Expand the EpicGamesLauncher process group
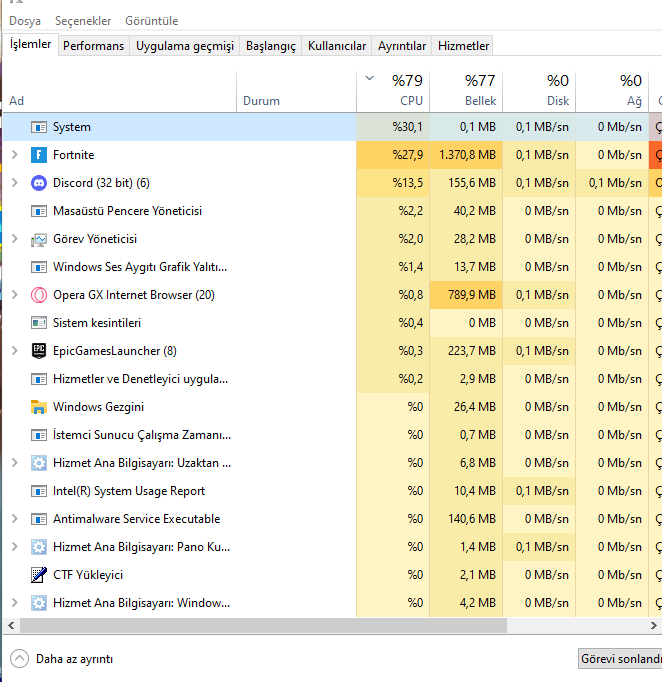Screen dimensions: 662x682 (14, 351)
